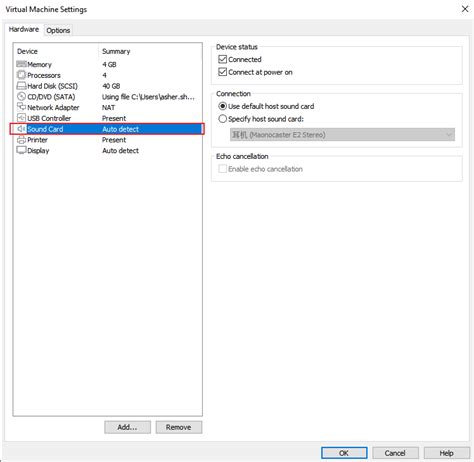The height and width of the screenshot is (462, 474).
Task: Select the USB Controller label
Action: pos(49,118)
